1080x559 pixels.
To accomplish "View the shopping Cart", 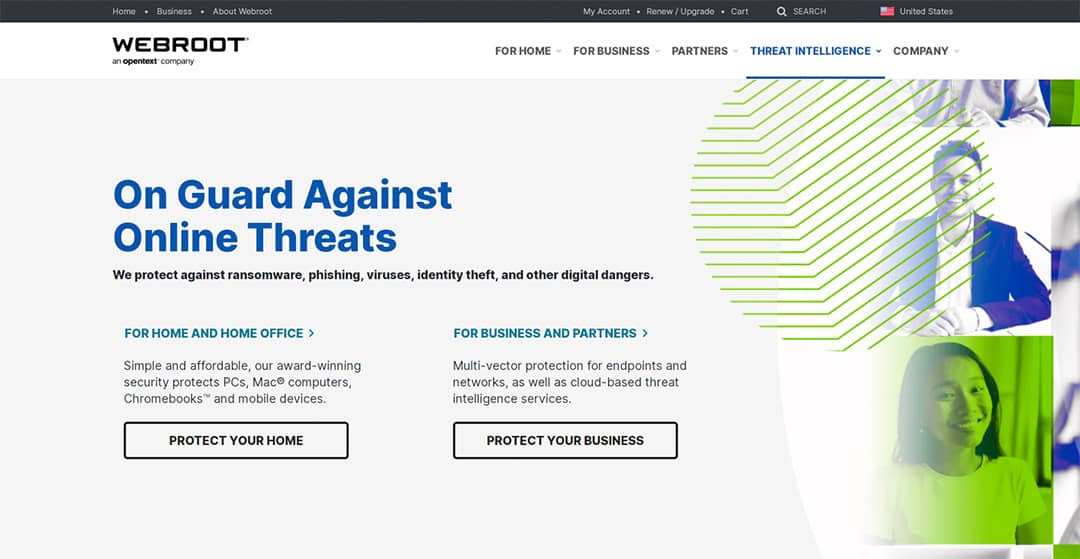I will 739,12.
